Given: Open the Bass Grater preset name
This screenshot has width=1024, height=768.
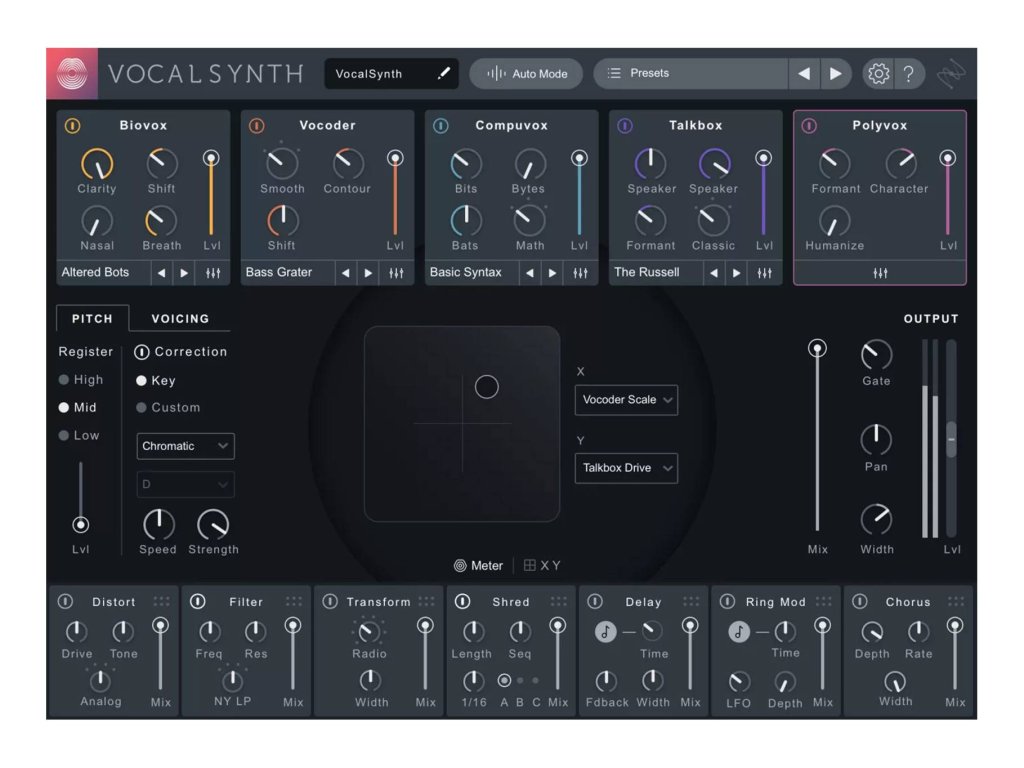Looking at the screenshot, I should [x=279, y=272].
